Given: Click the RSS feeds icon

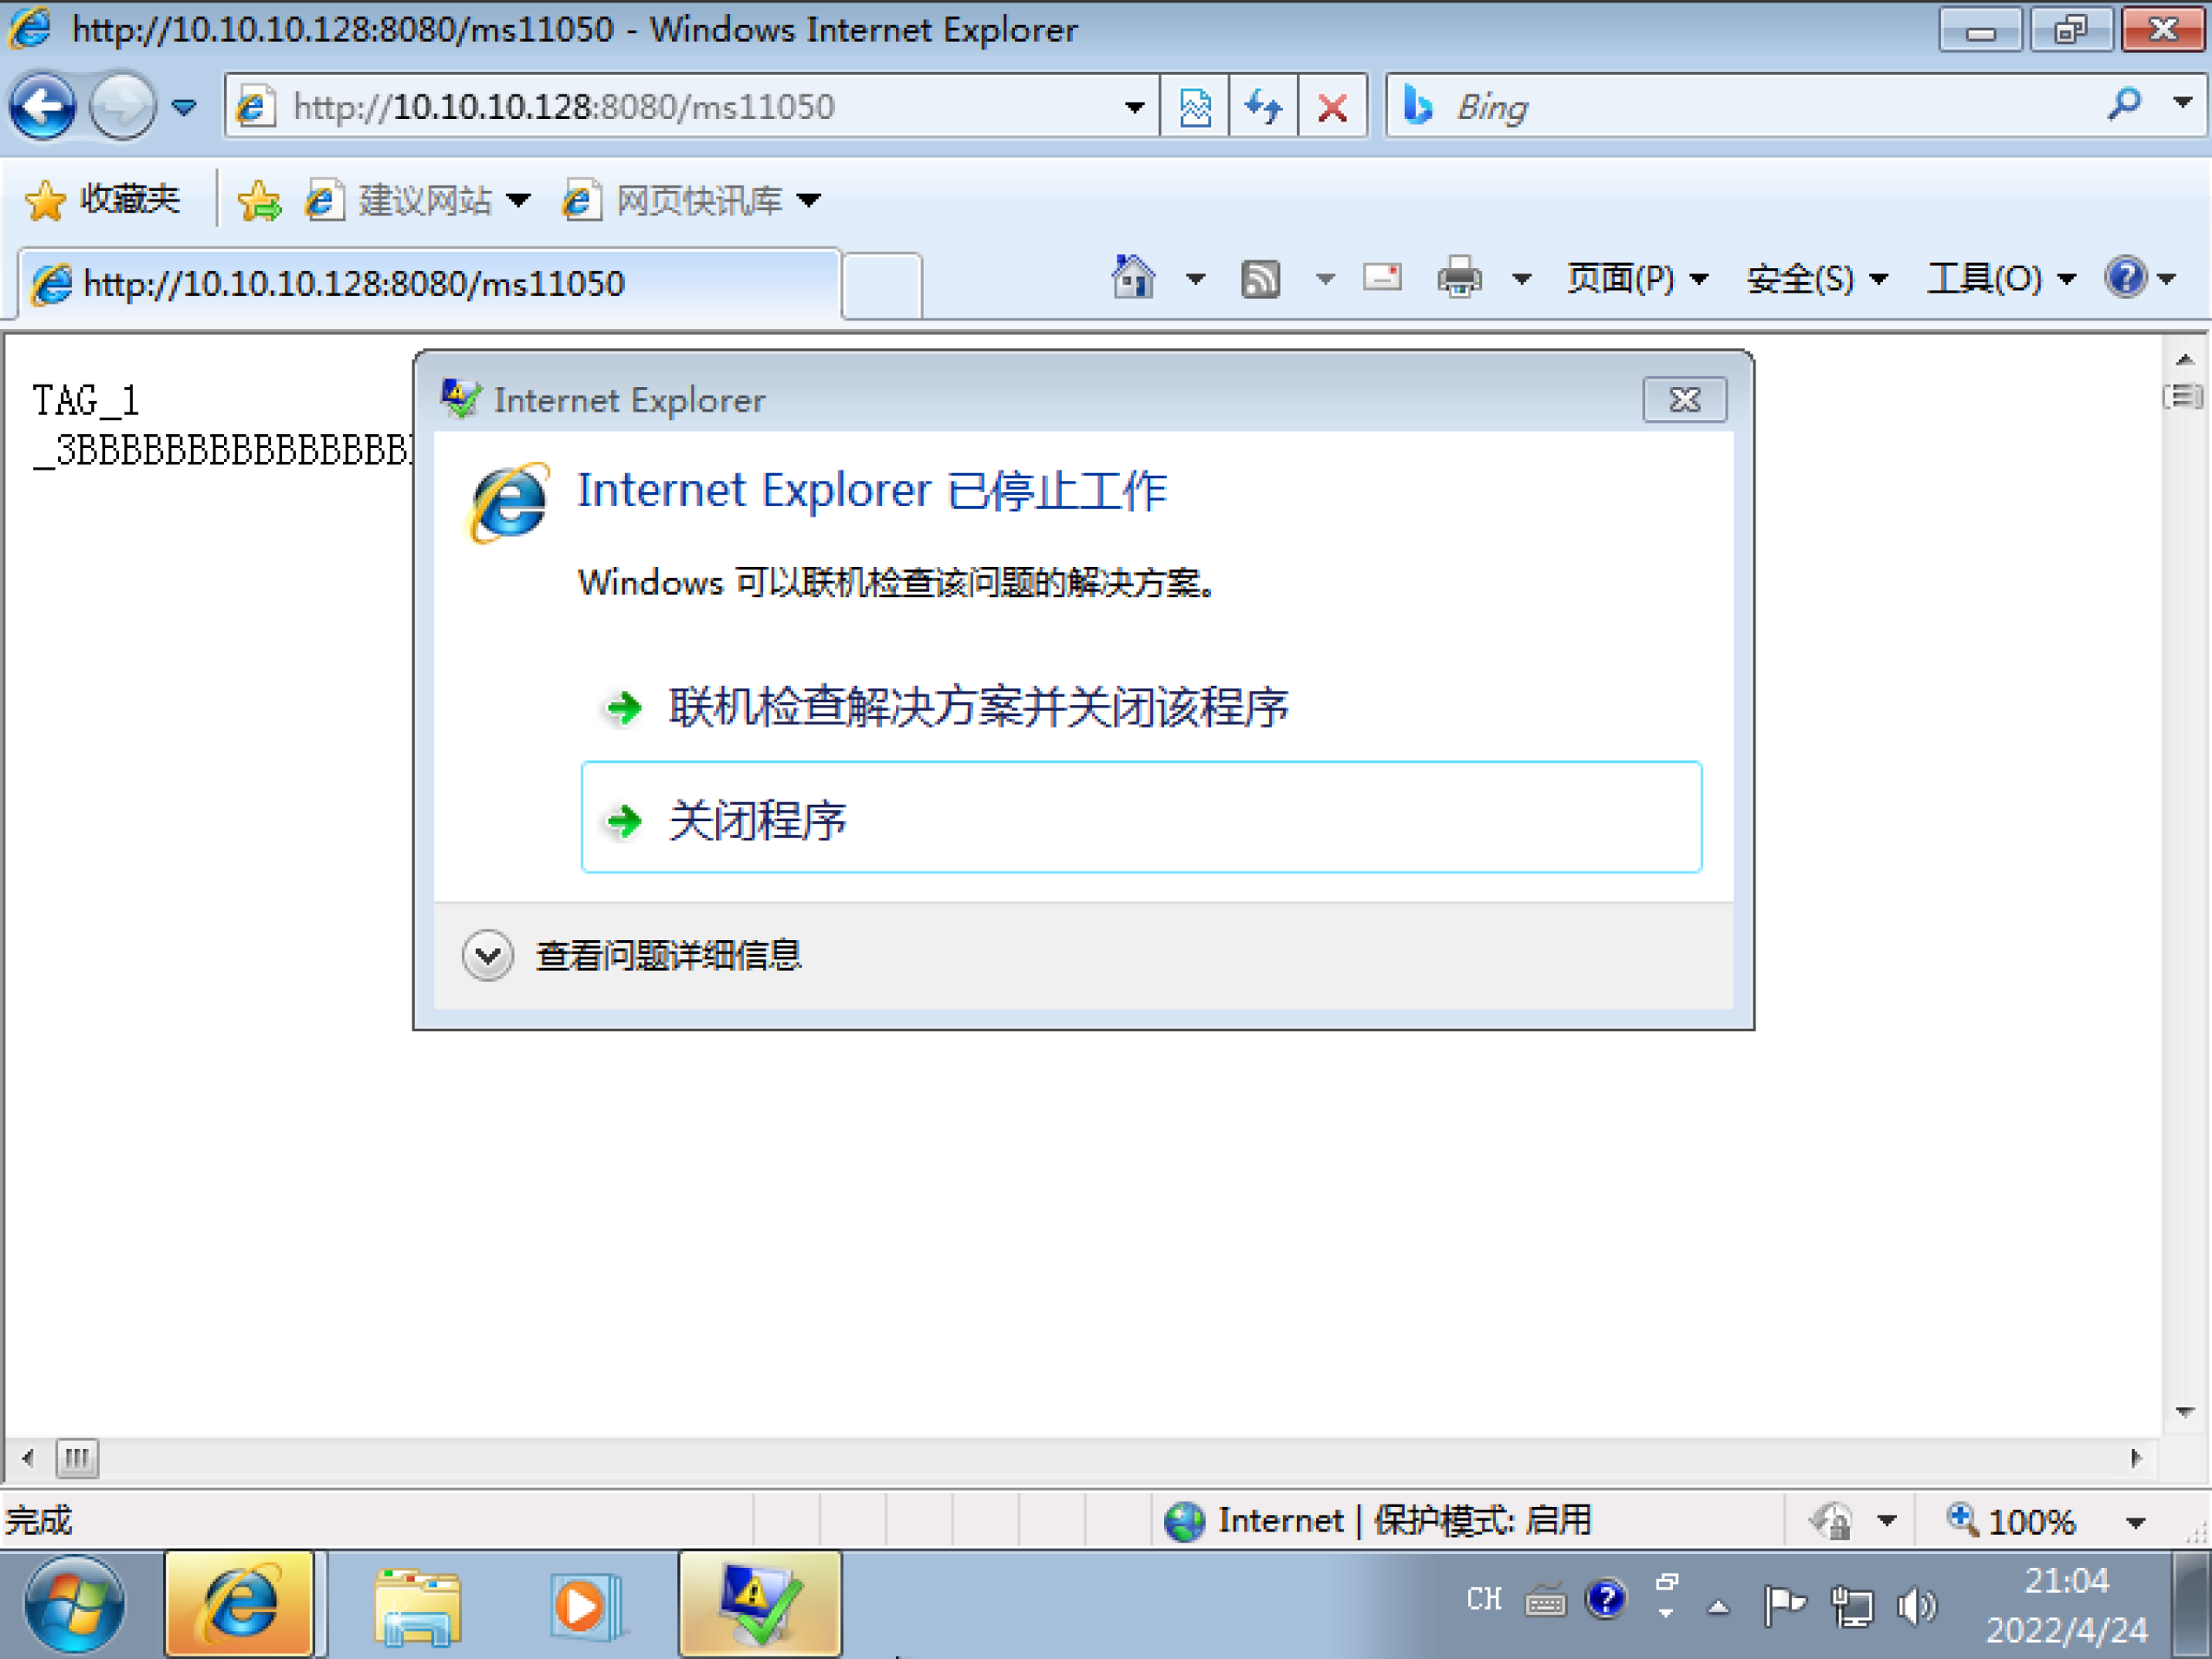Looking at the screenshot, I should [1260, 279].
